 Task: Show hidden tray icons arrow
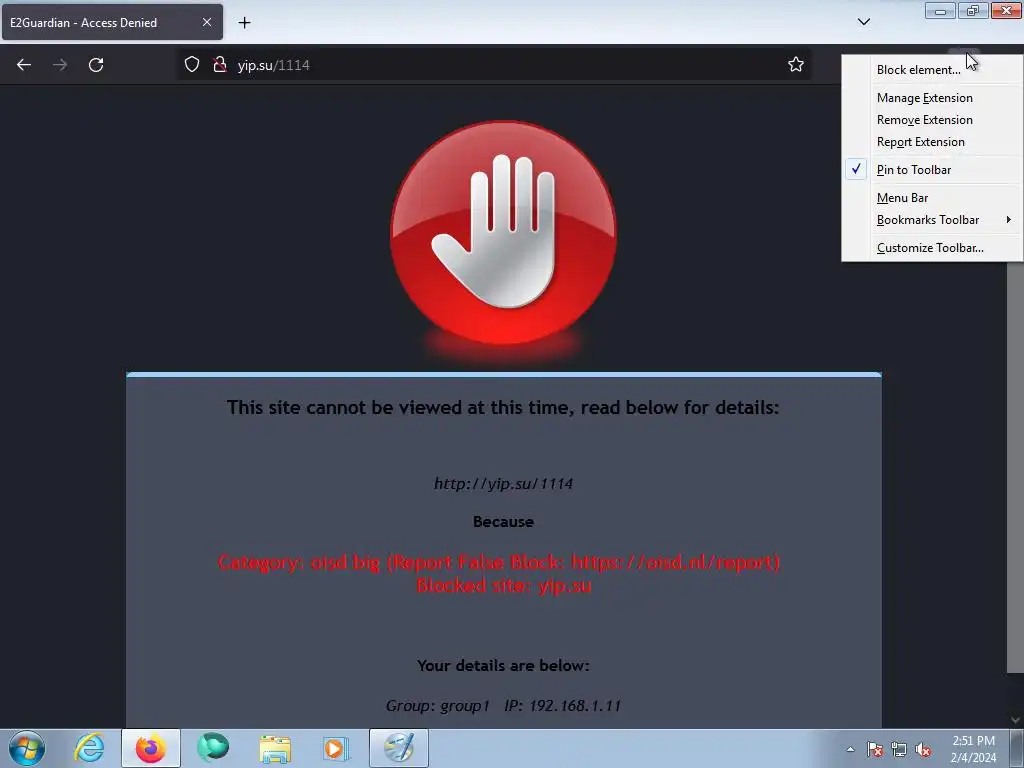click(850, 749)
